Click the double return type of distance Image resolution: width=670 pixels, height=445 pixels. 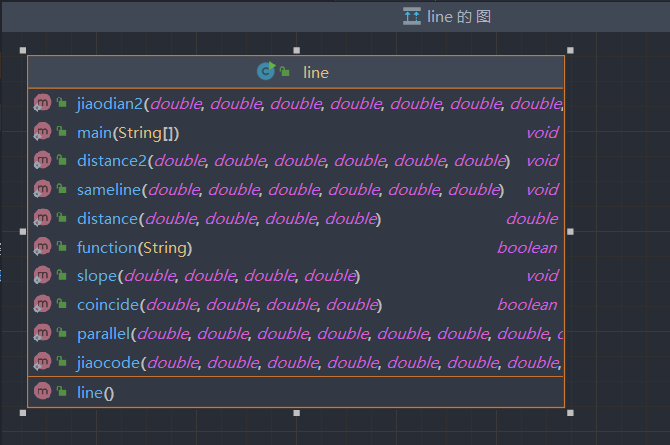coord(532,219)
